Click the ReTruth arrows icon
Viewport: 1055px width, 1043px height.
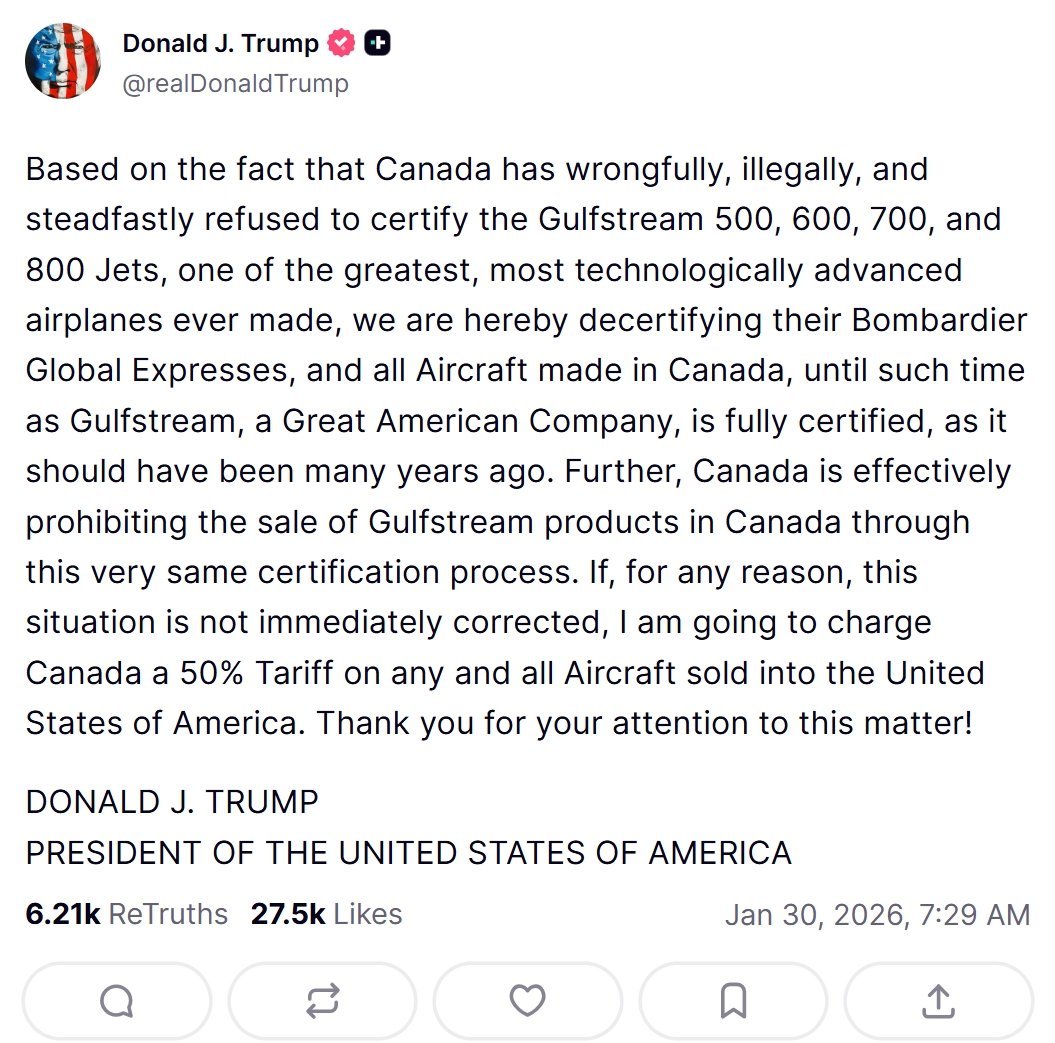tap(322, 1001)
